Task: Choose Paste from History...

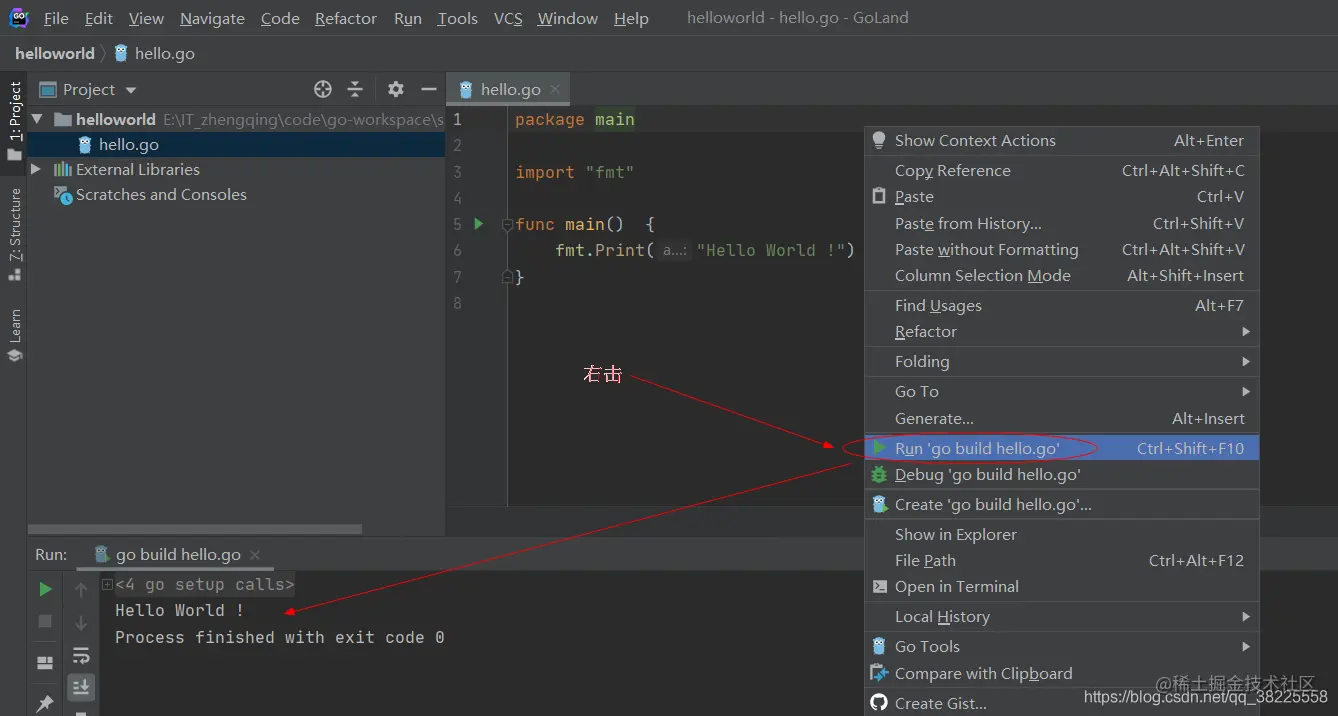Action: point(1061,223)
